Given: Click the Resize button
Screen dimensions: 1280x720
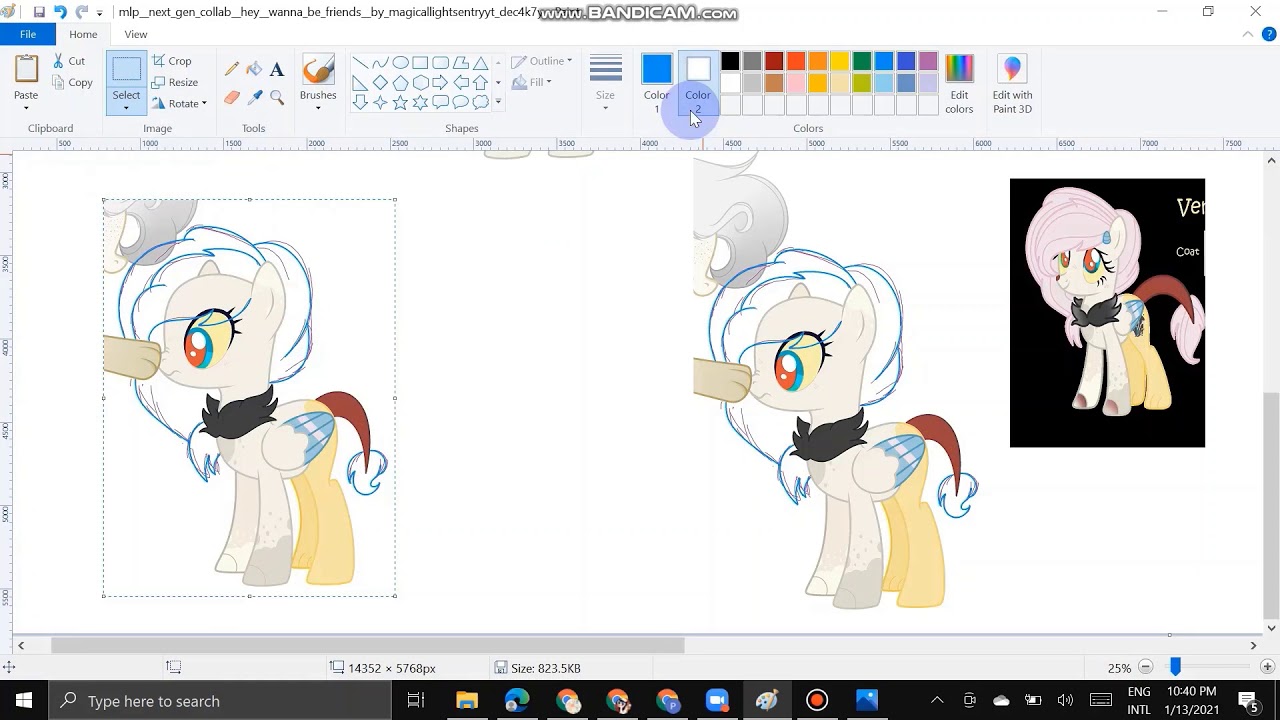Looking at the screenshot, I should 175,82.
